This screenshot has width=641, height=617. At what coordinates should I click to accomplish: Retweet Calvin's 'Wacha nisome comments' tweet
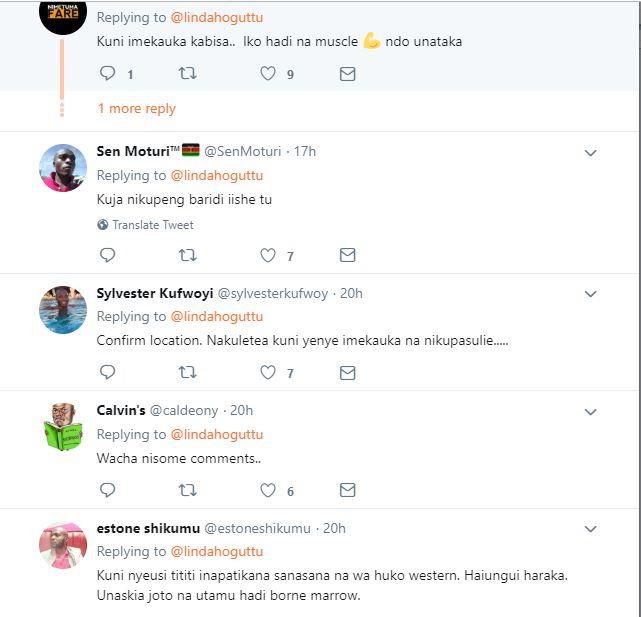(187, 490)
